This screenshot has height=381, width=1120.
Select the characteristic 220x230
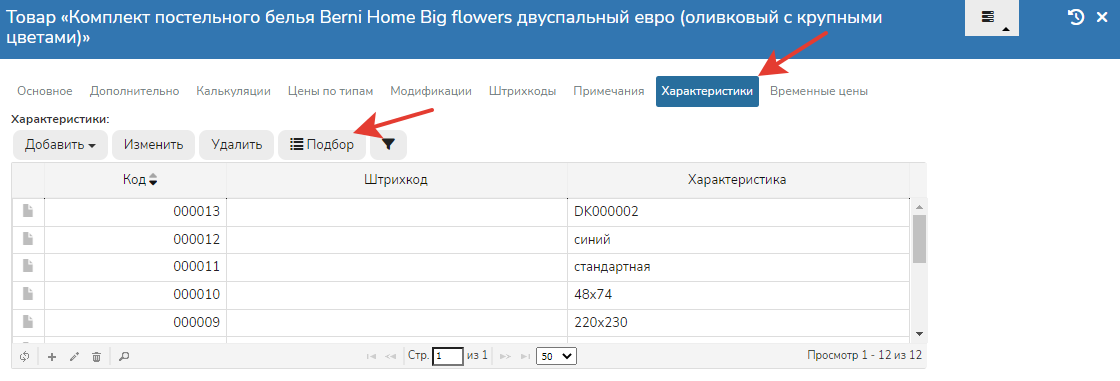pyautogui.click(x=738, y=322)
